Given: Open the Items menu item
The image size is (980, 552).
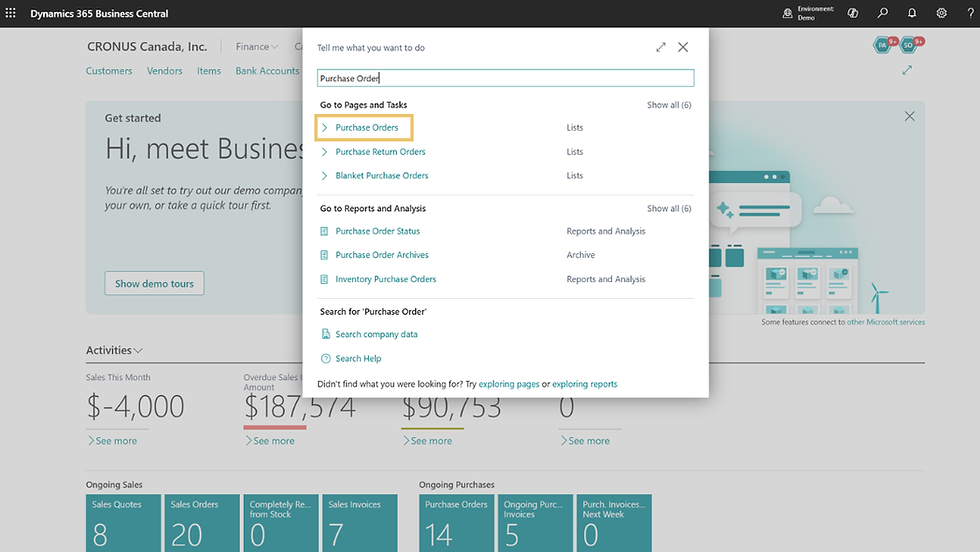Looking at the screenshot, I should click(209, 71).
